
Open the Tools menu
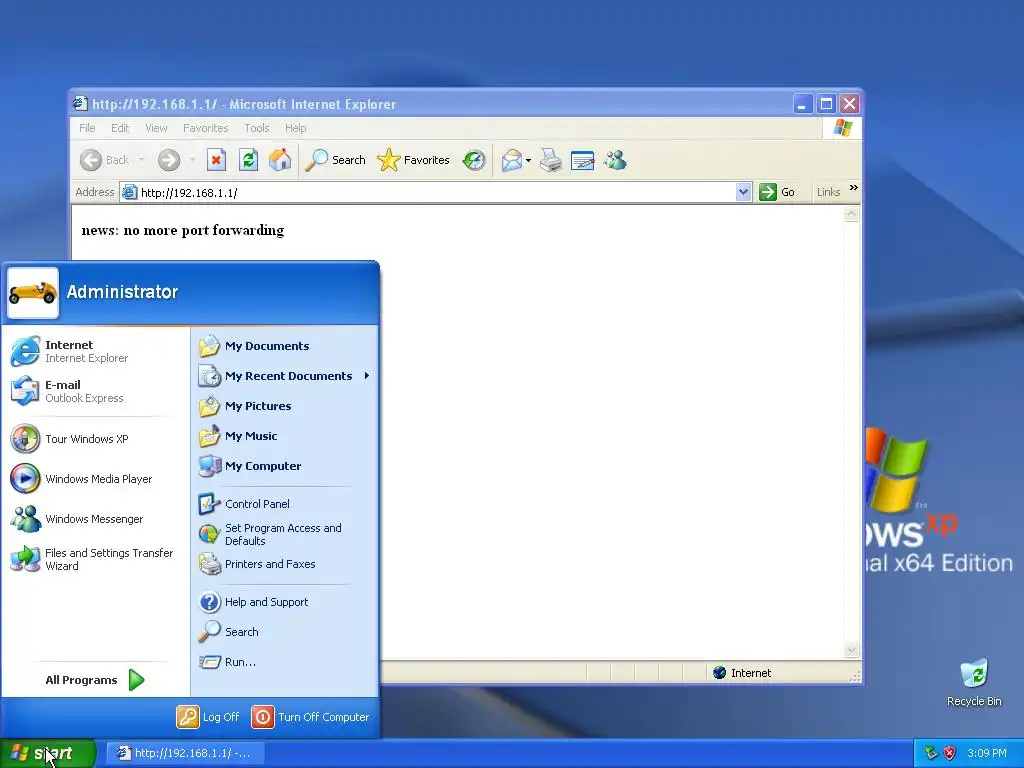tap(257, 128)
